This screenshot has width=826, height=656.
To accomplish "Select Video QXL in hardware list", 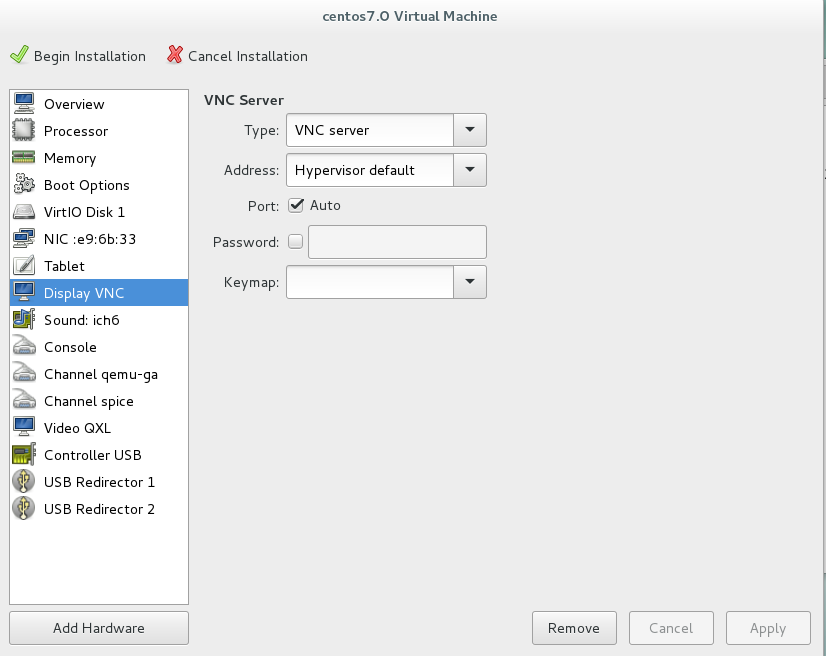I will click(x=75, y=428).
